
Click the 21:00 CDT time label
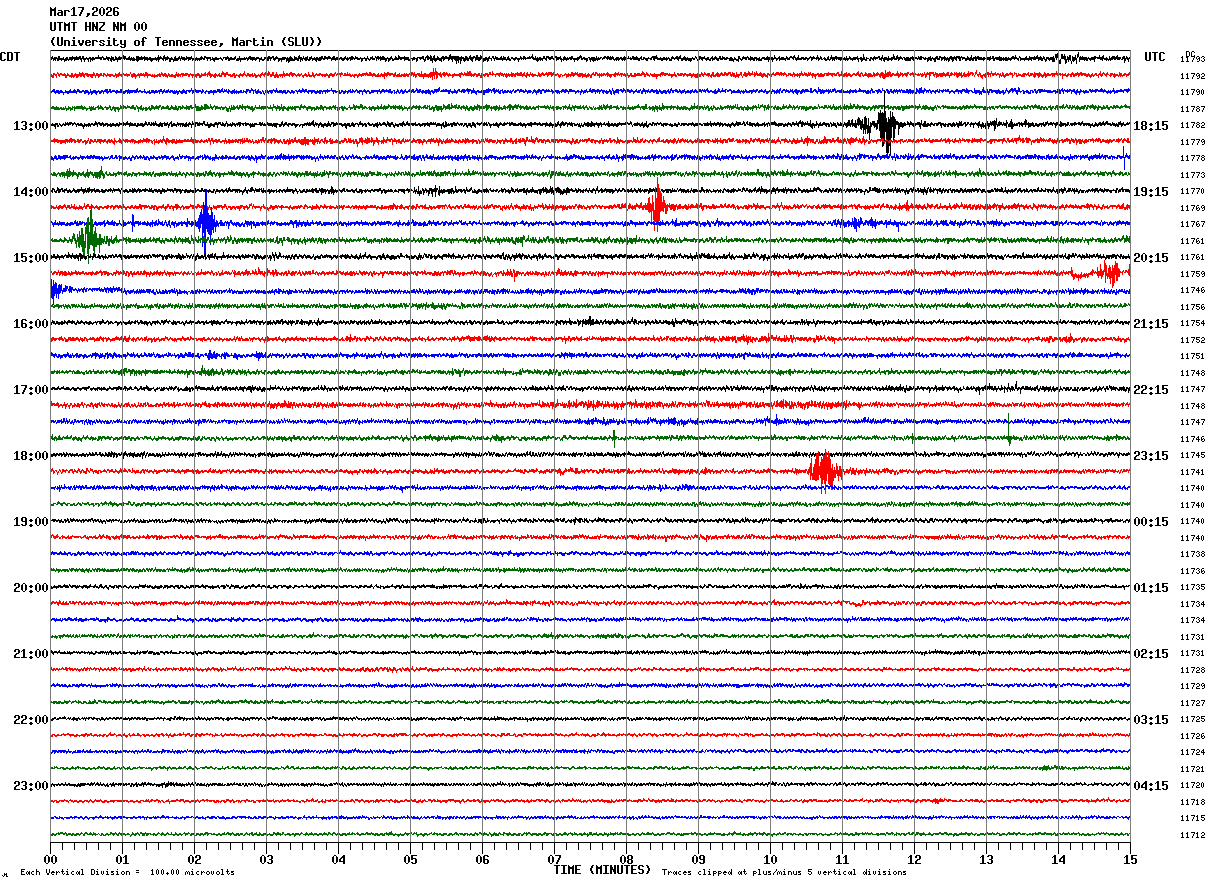30,653
